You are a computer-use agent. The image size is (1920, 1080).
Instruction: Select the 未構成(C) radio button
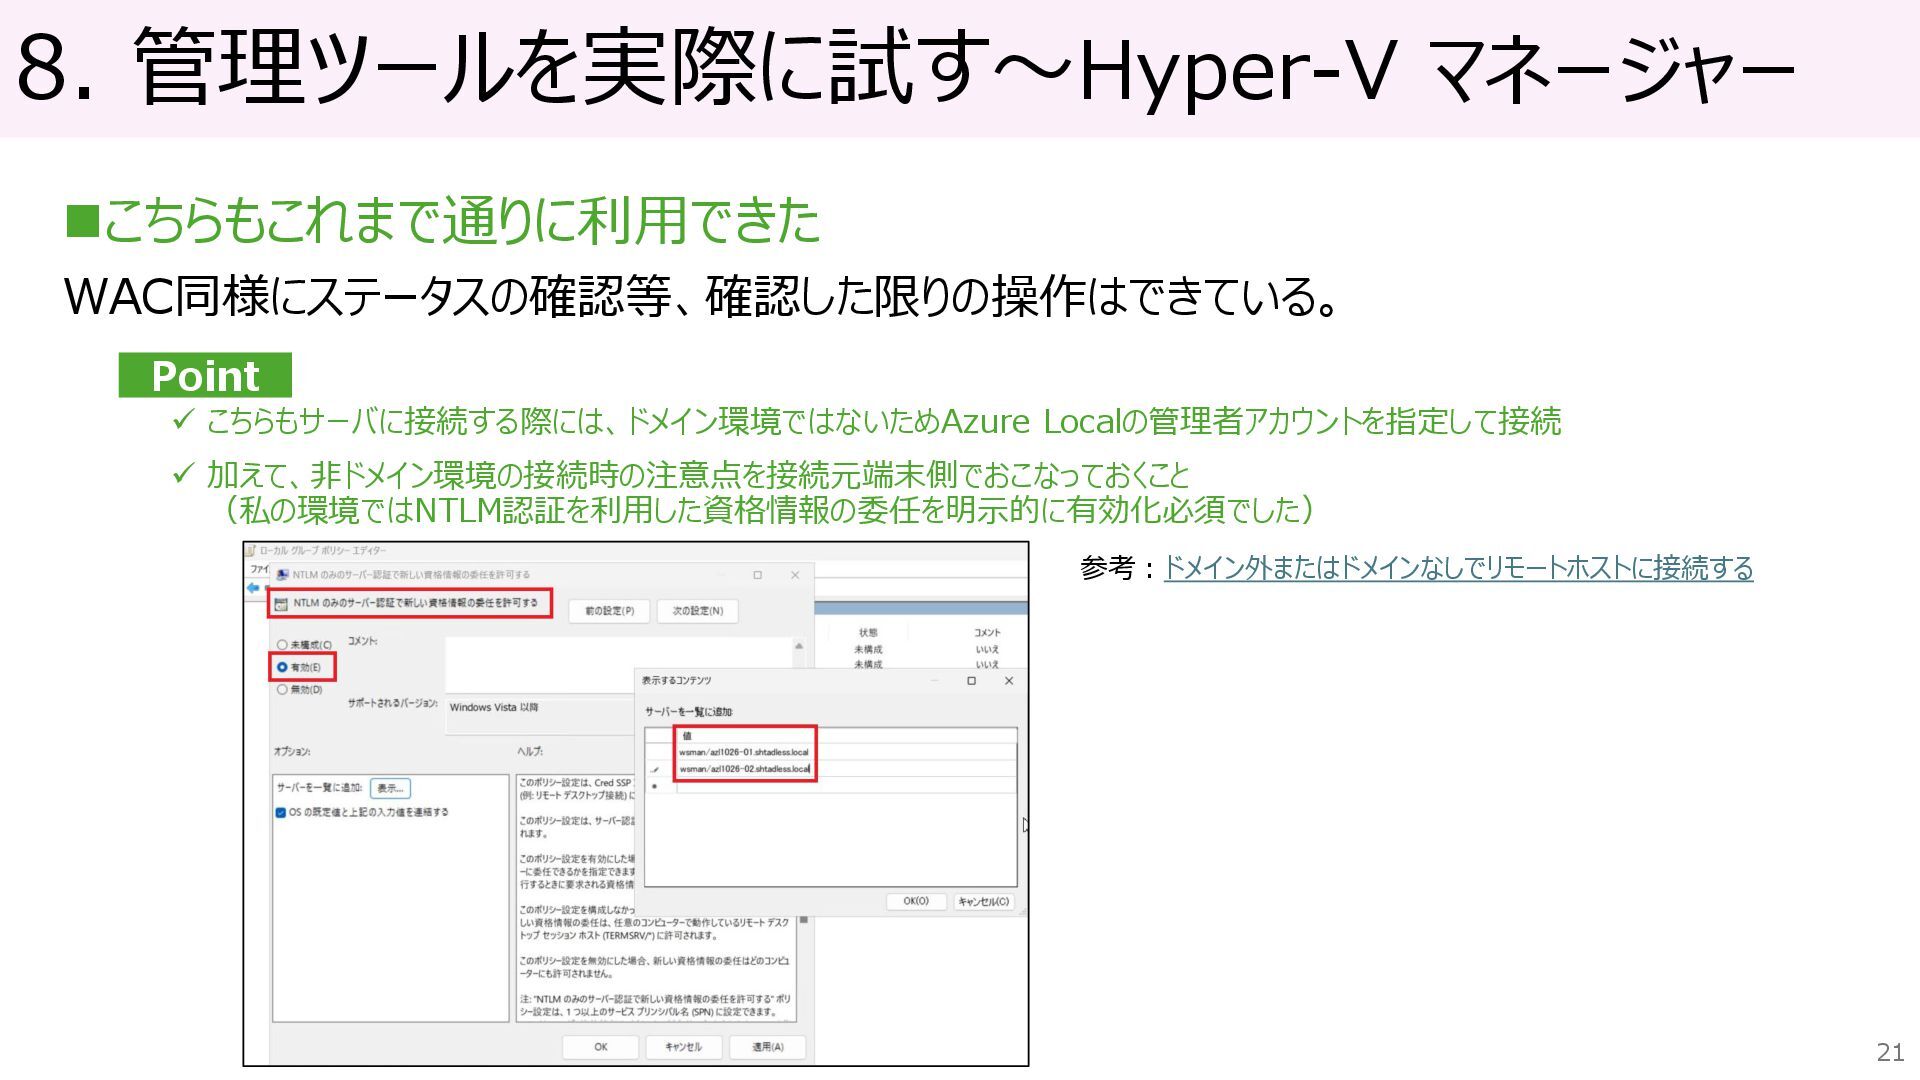click(282, 645)
